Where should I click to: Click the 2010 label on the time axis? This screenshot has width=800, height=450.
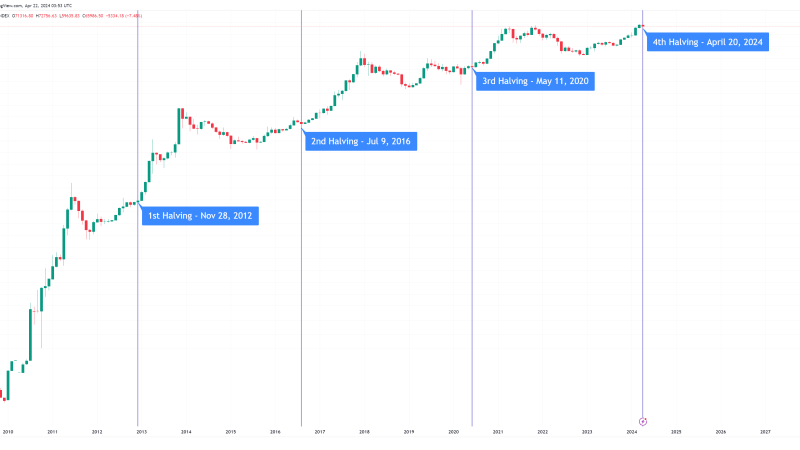tap(8, 432)
